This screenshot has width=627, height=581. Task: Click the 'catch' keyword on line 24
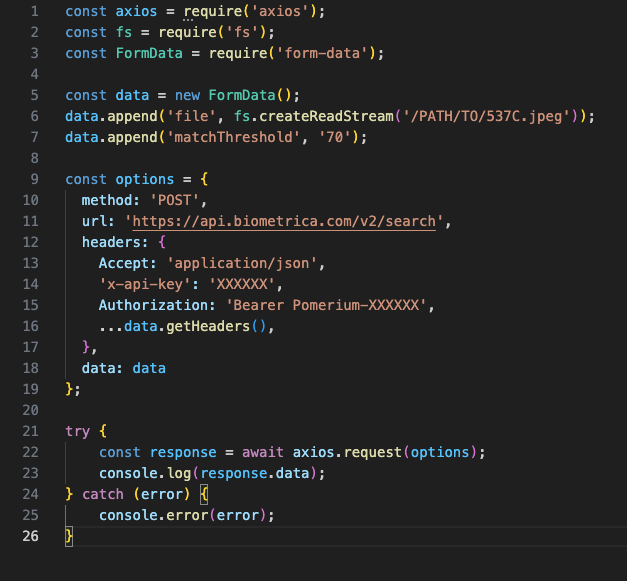click(103, 494)
